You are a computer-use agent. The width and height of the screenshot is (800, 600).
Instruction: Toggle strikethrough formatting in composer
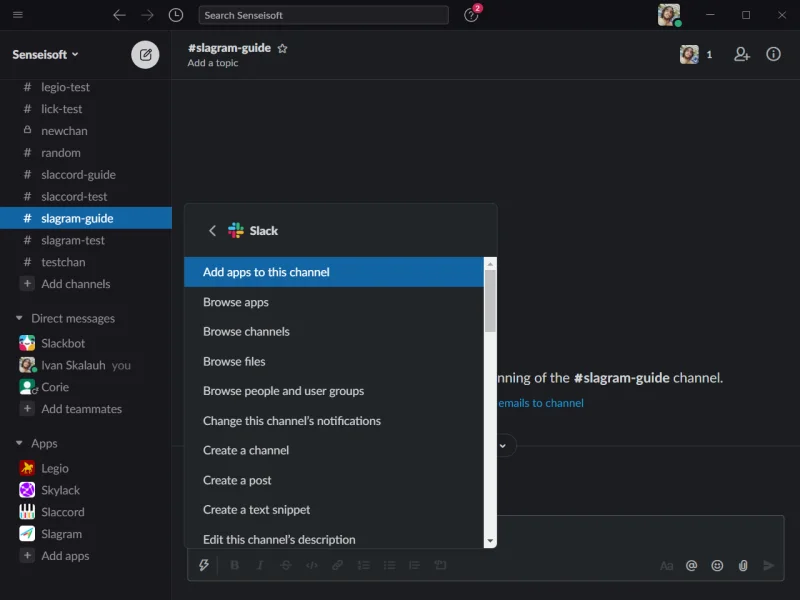(286, 565)
